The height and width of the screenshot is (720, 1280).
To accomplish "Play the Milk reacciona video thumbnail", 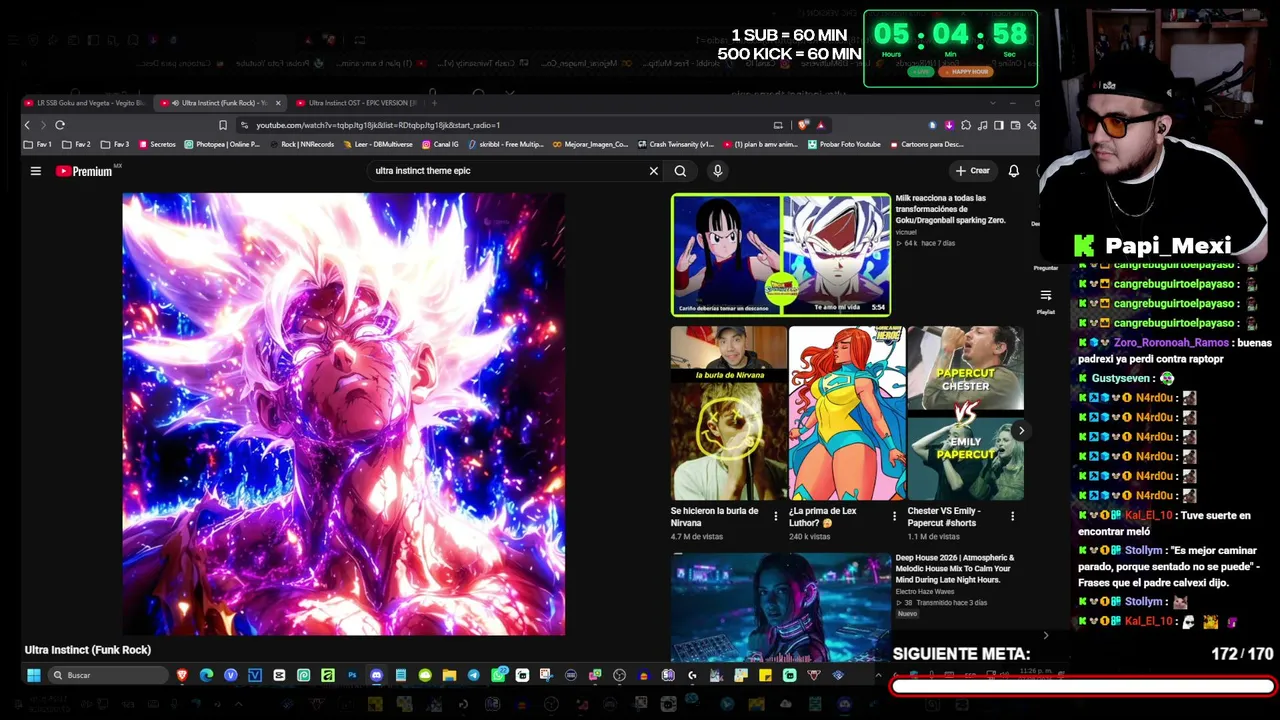I will tap(781, 255).
